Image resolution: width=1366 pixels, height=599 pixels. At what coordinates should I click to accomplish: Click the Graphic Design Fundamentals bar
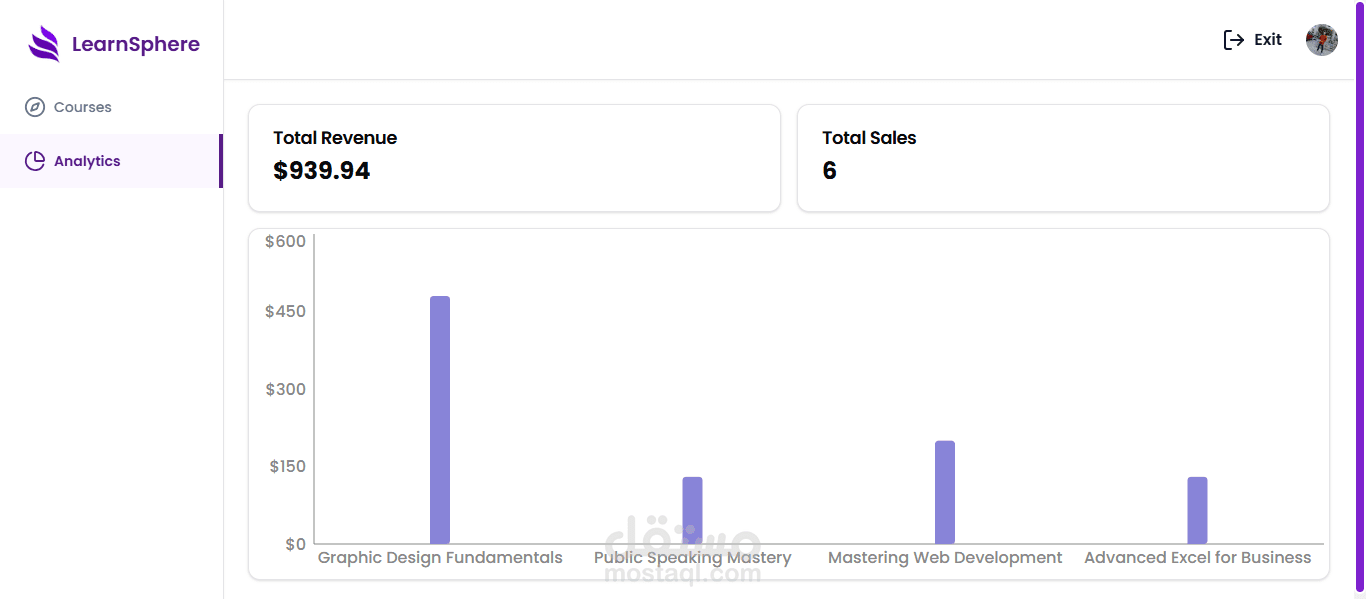[440, 420]
